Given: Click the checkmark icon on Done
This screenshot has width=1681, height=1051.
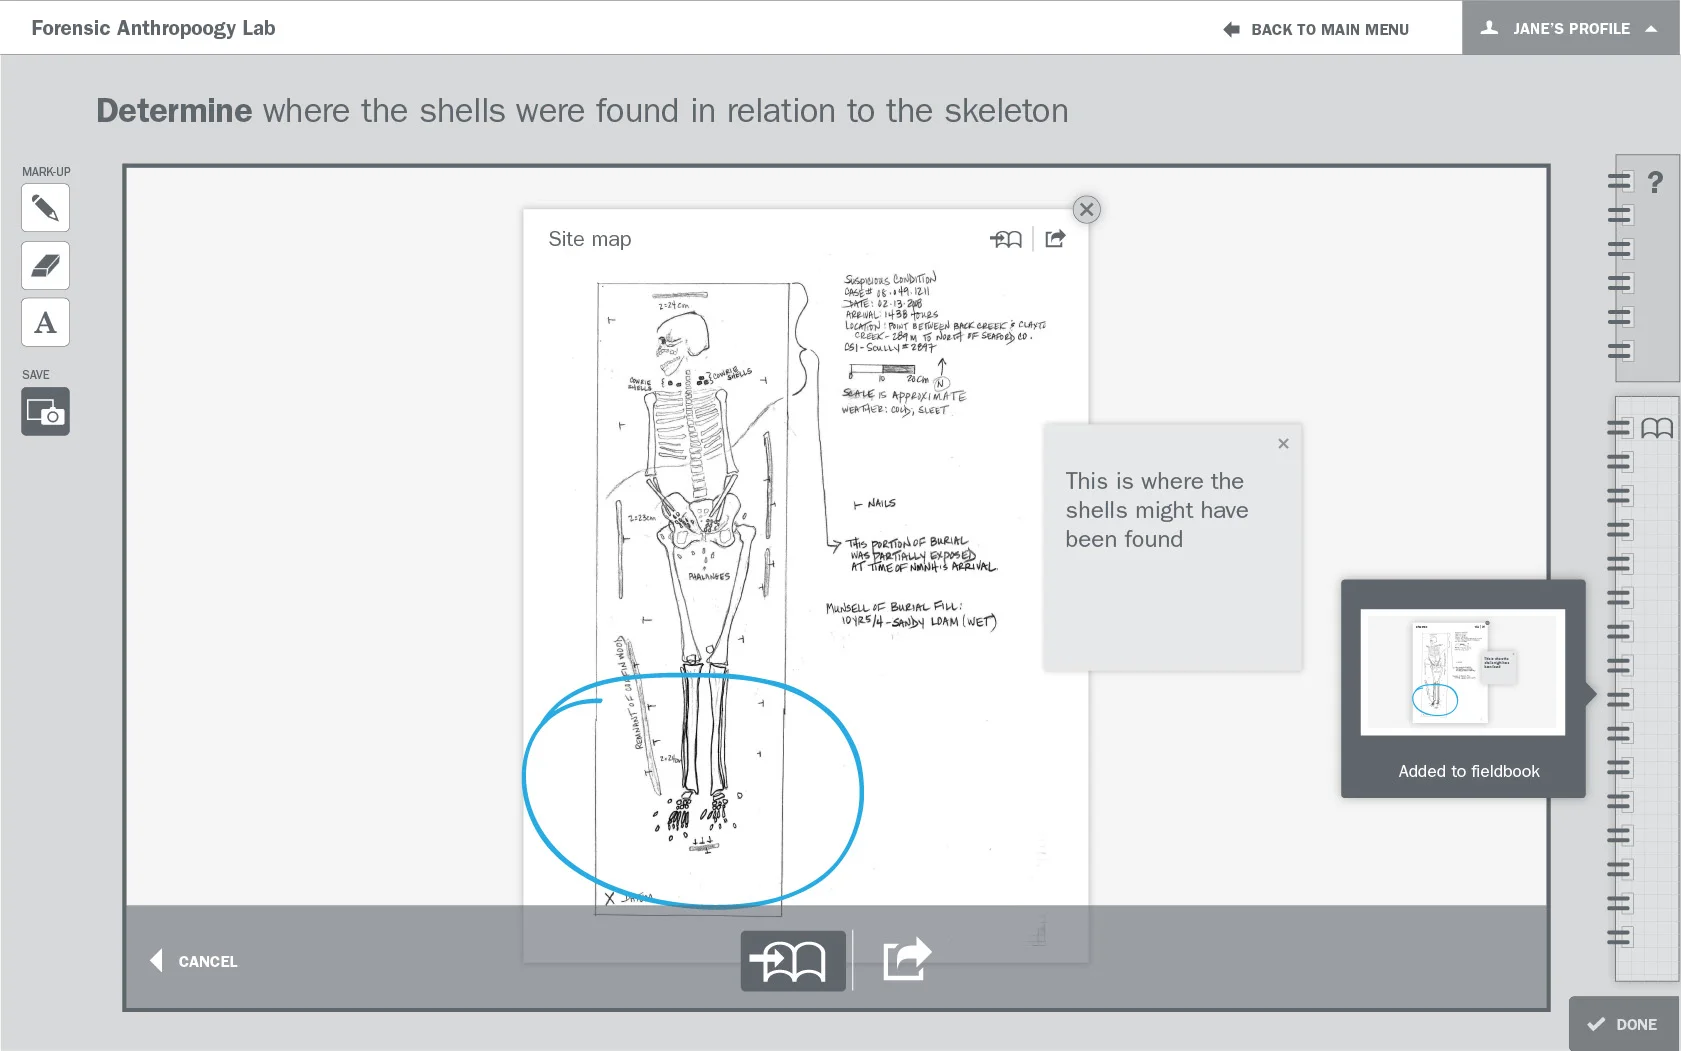Looking at the screenshot, I should pyautogui.click(x=1596, y=1024).
